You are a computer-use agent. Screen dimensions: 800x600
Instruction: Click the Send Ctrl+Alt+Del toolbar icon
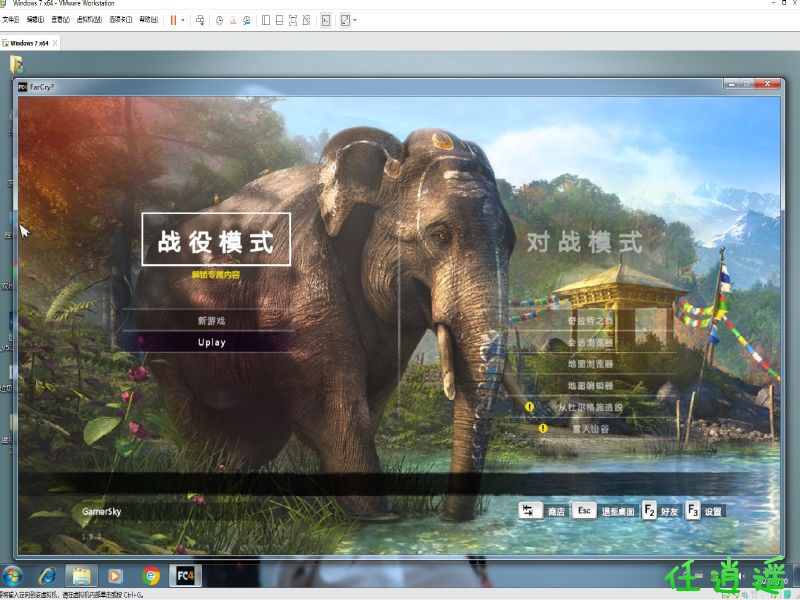(200, 20)
